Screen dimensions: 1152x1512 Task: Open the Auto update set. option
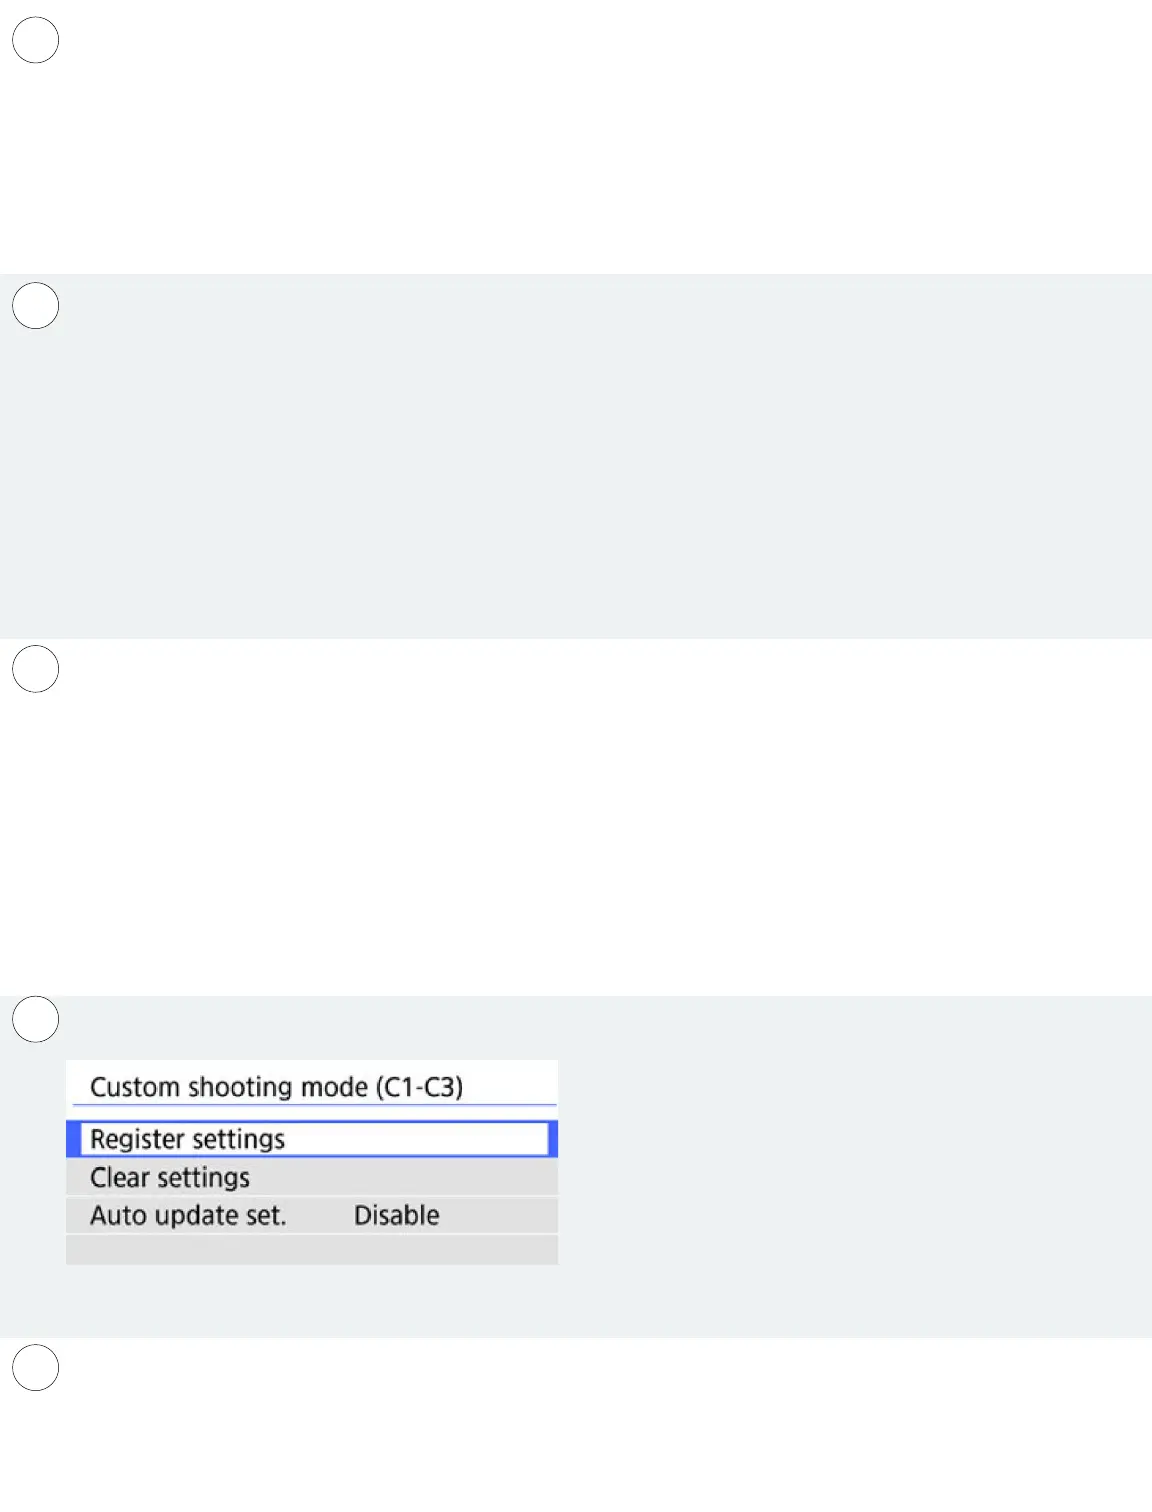(188, 1215)
